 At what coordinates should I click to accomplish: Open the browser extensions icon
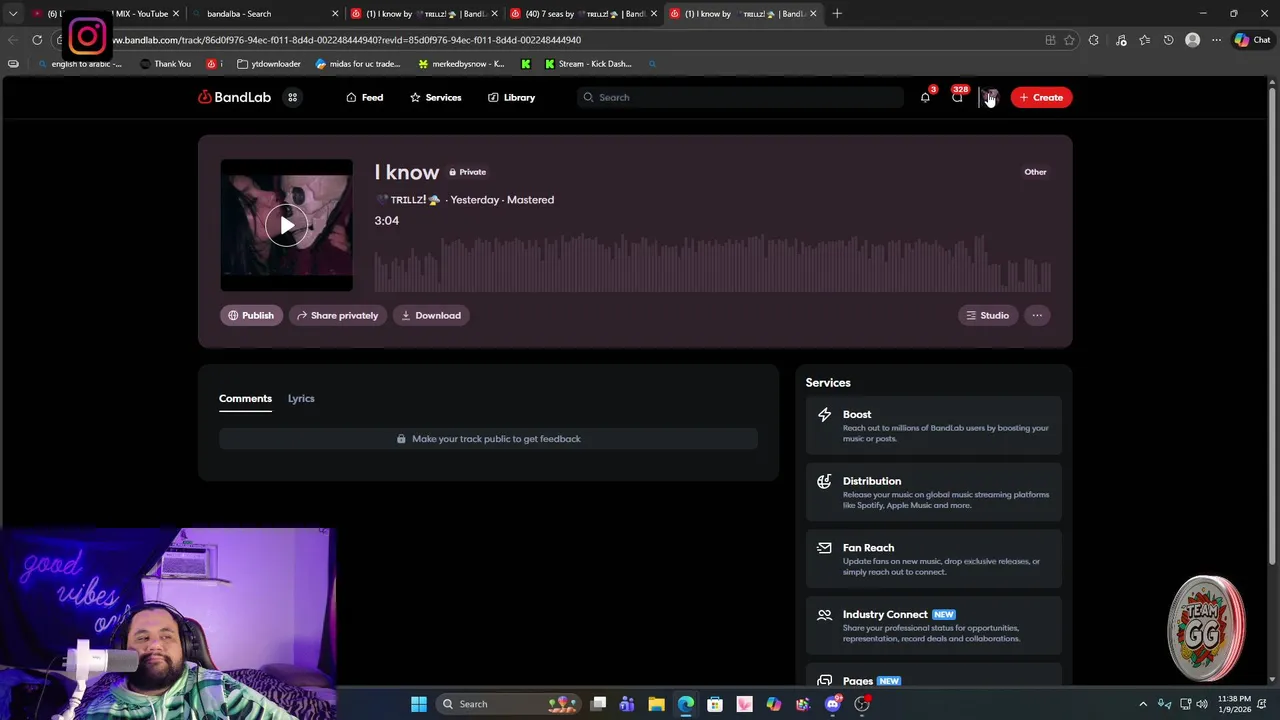pyautogui.click(x=1093, y=40)
